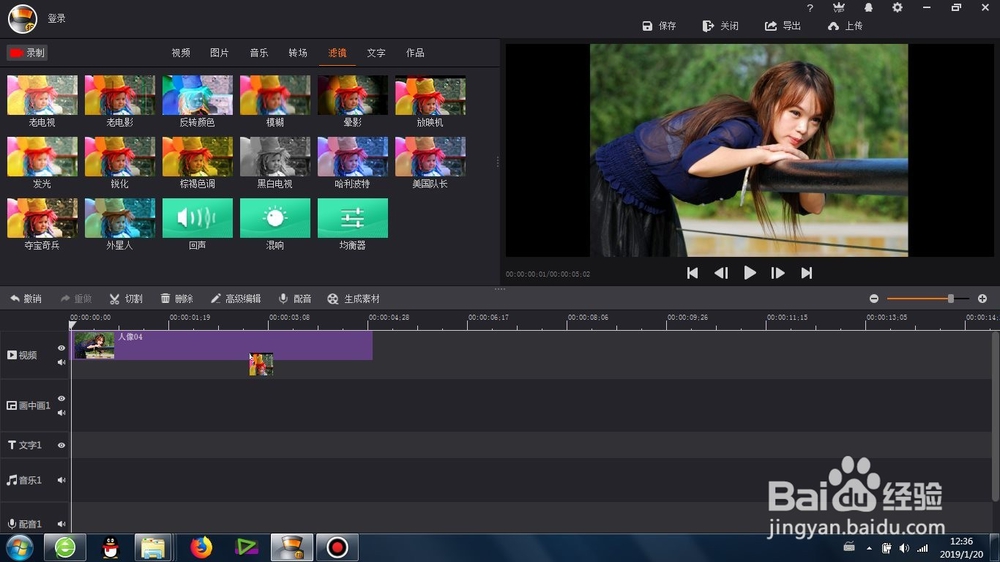
Task: Switch to the 转场 transitions tab
Action: pos(298,53)
